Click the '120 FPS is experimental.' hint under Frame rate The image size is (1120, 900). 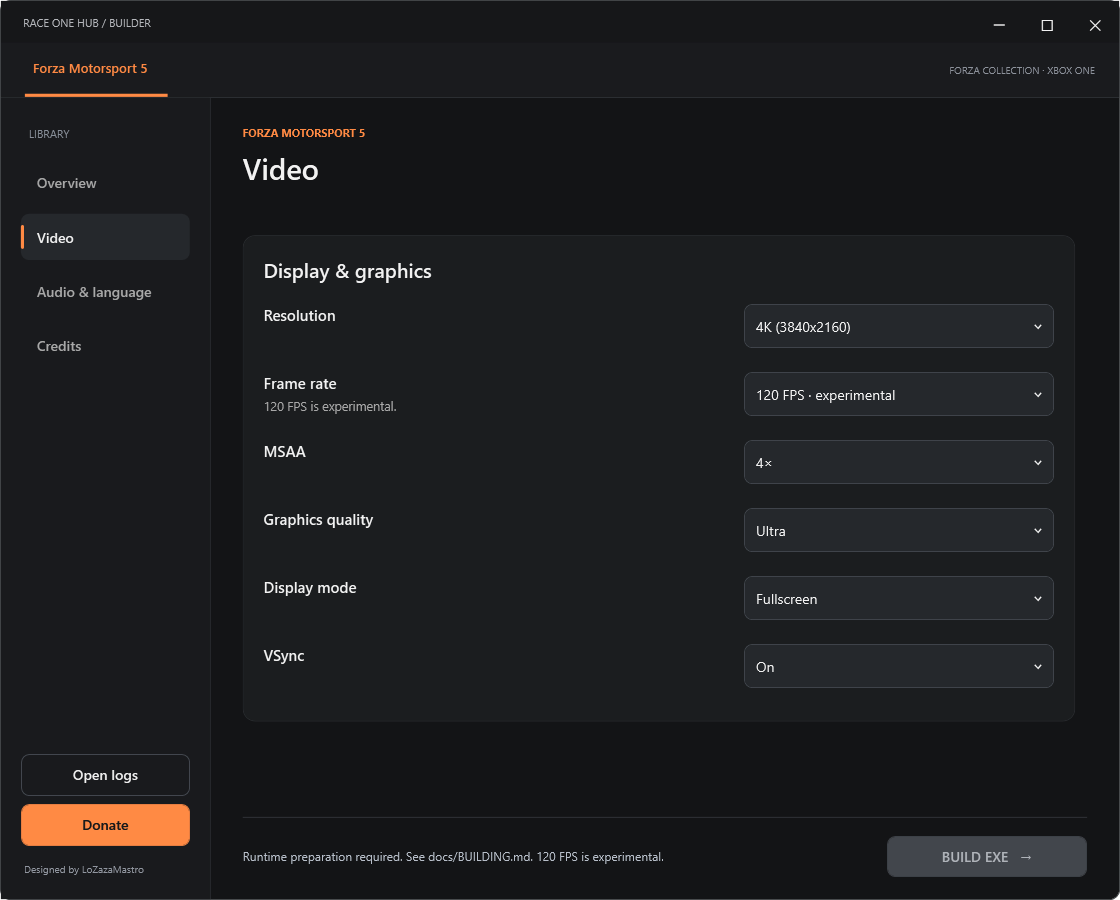click(330, 406)
